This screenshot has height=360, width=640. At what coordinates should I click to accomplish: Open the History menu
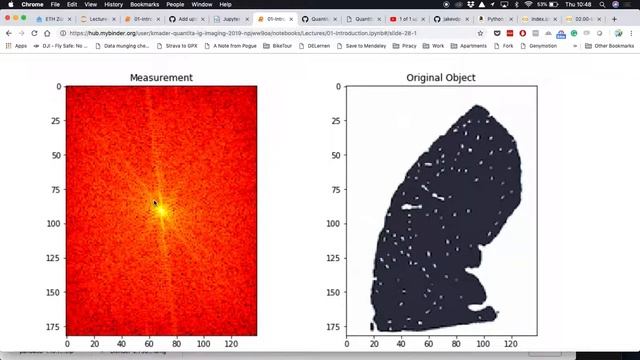113,4
